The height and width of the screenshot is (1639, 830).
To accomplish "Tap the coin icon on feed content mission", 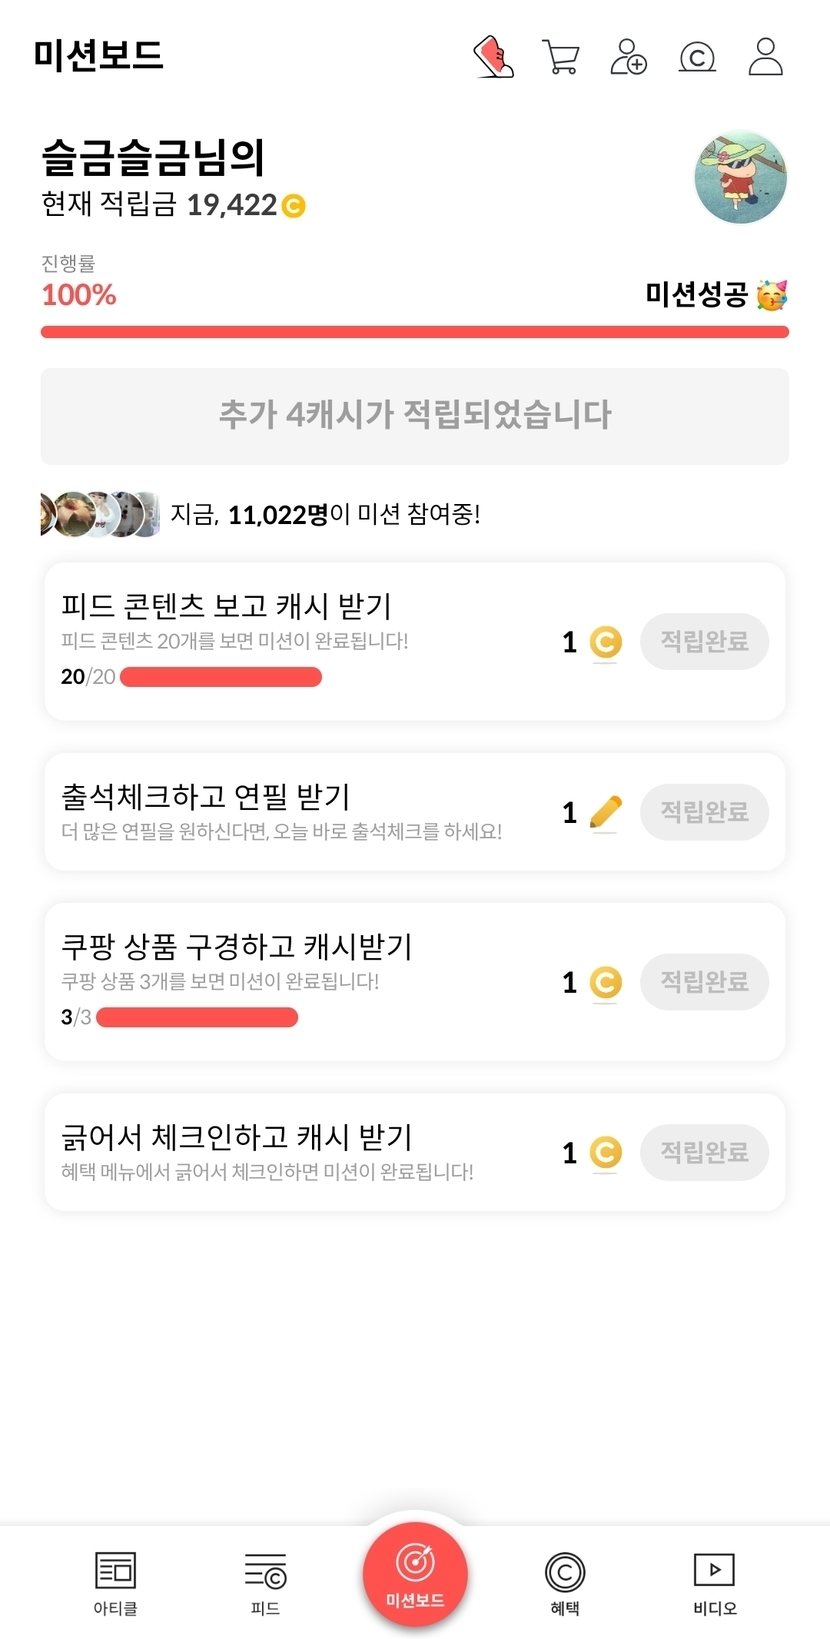I will (605, 642).
